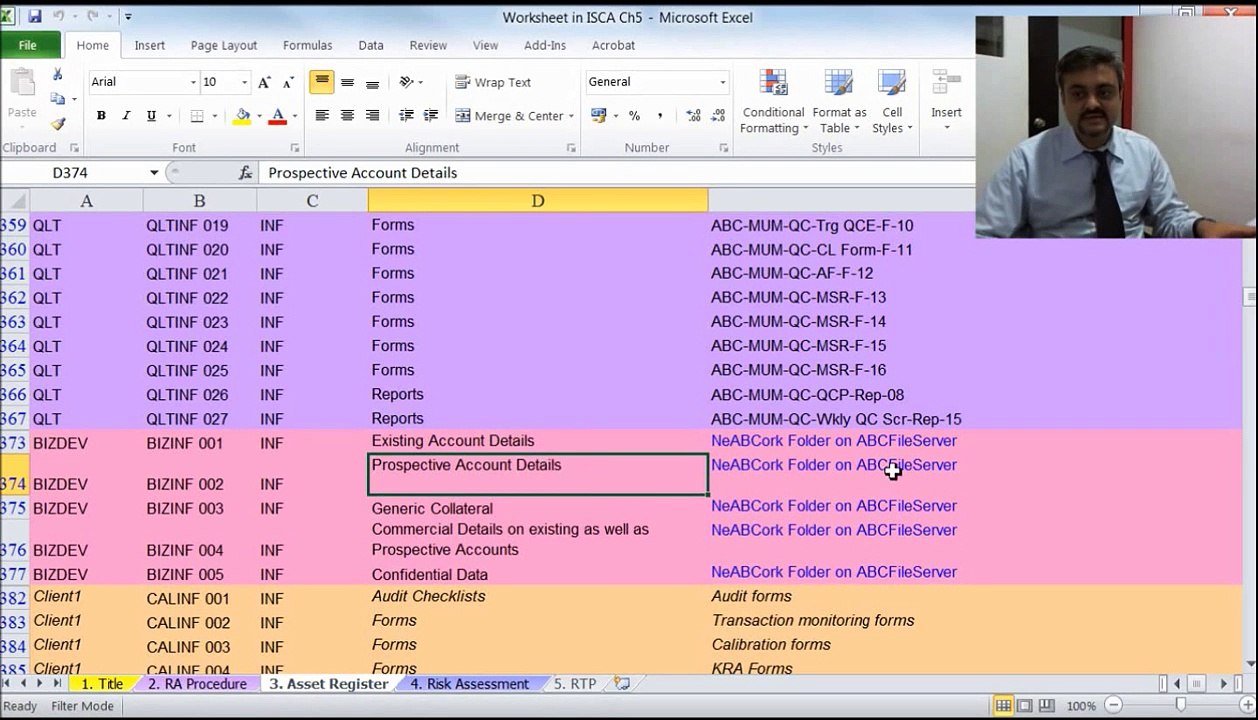Viewport: 1258px width, 720px height.
Task: Click the insert function fx icon
Action: coord(245,173)
